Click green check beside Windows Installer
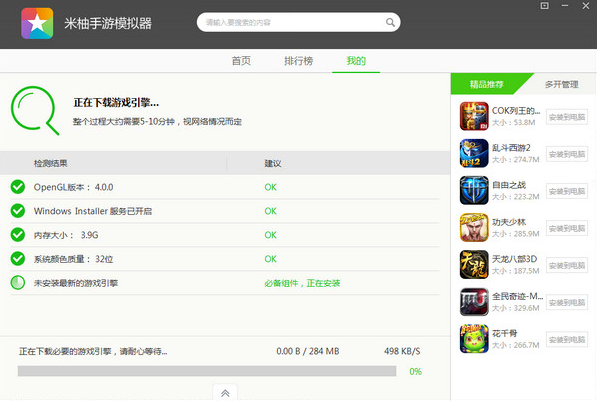Viewport: 597px width, 401px height. 18,211
